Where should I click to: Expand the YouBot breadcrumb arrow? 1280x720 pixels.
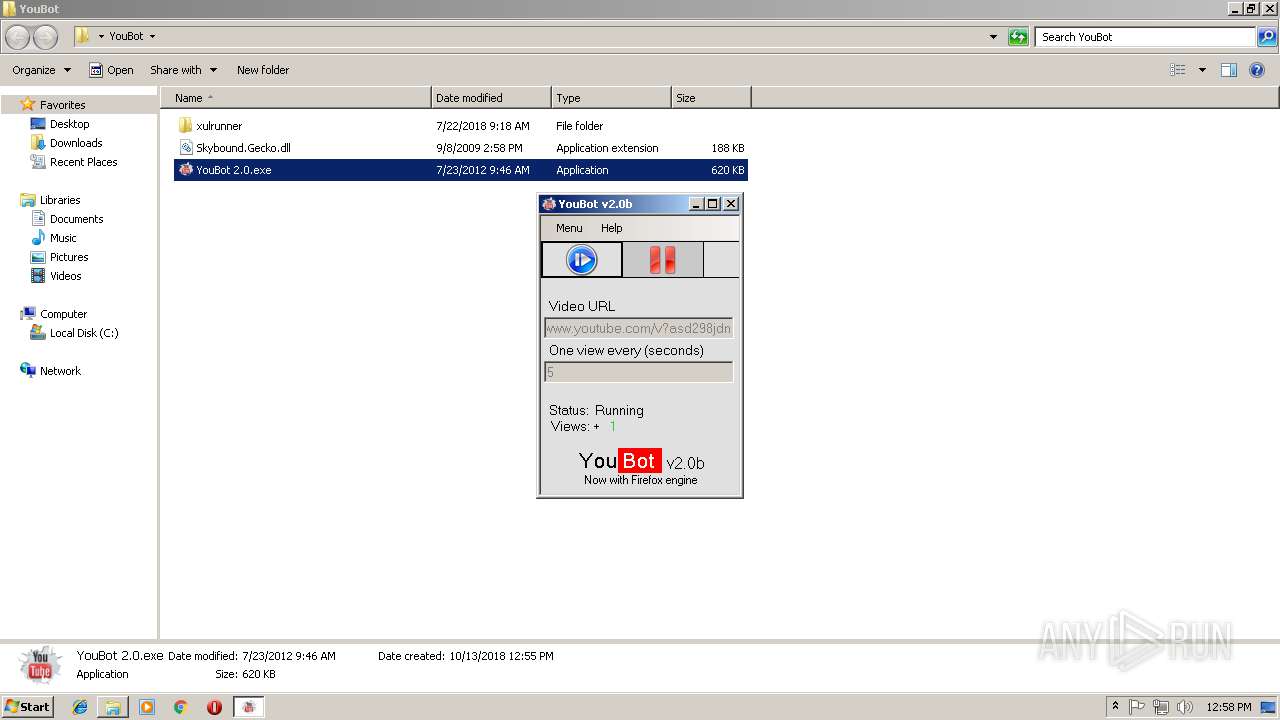[152, 36]
